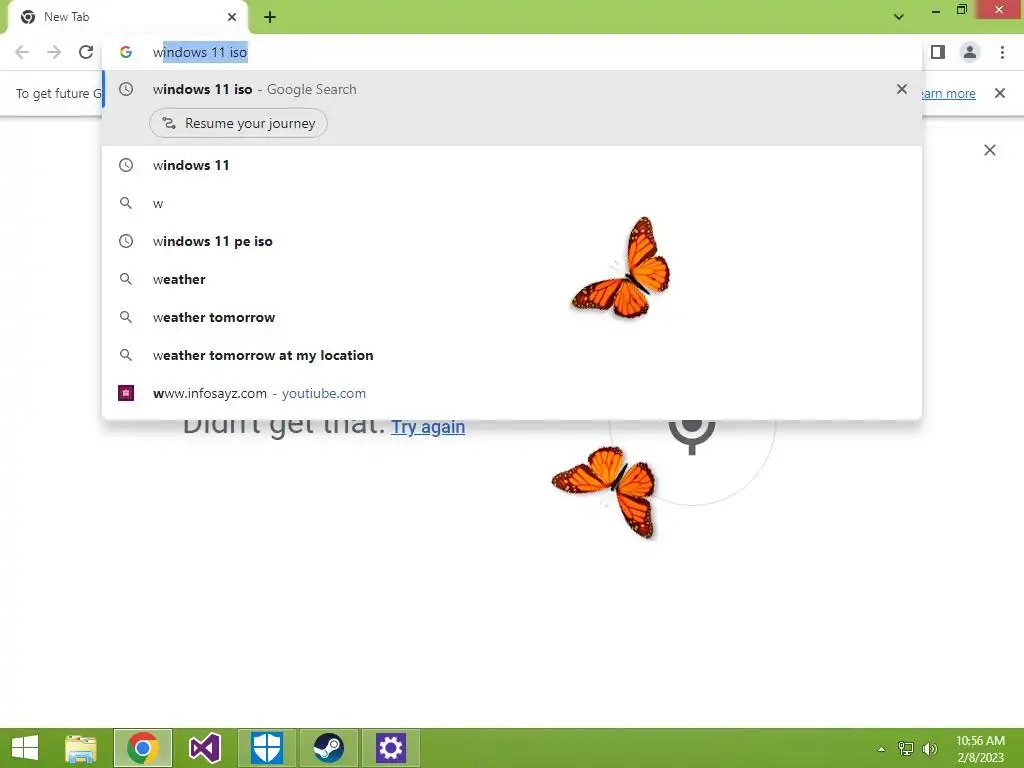
Task: Close the New Tab tab
Action: [232, 17]
